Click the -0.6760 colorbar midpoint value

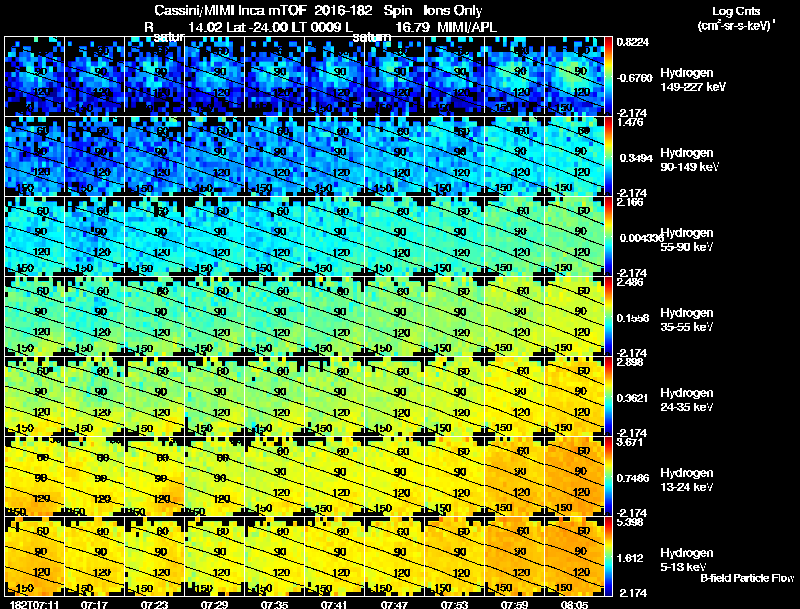(x=634, y=78)
